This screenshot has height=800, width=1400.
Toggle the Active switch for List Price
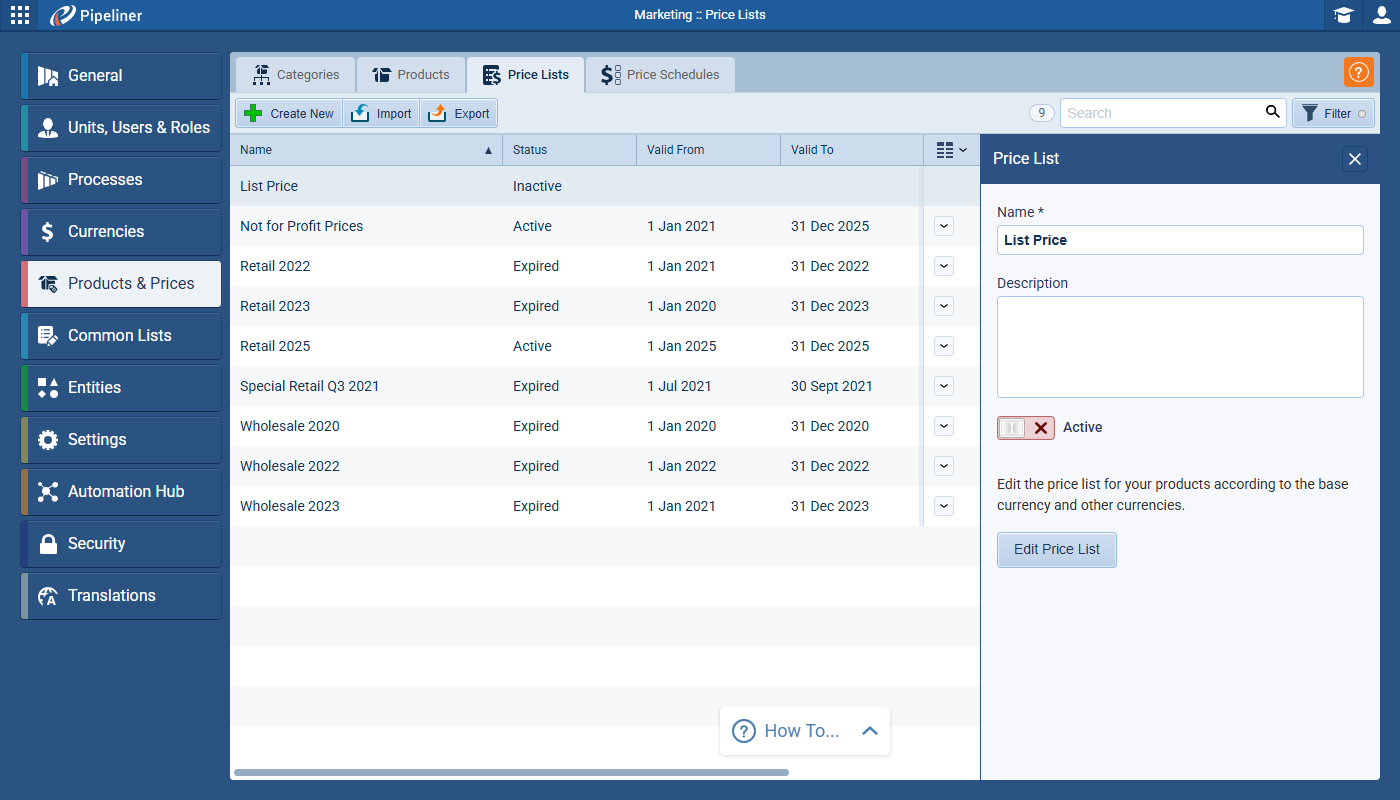(1025, 428)
